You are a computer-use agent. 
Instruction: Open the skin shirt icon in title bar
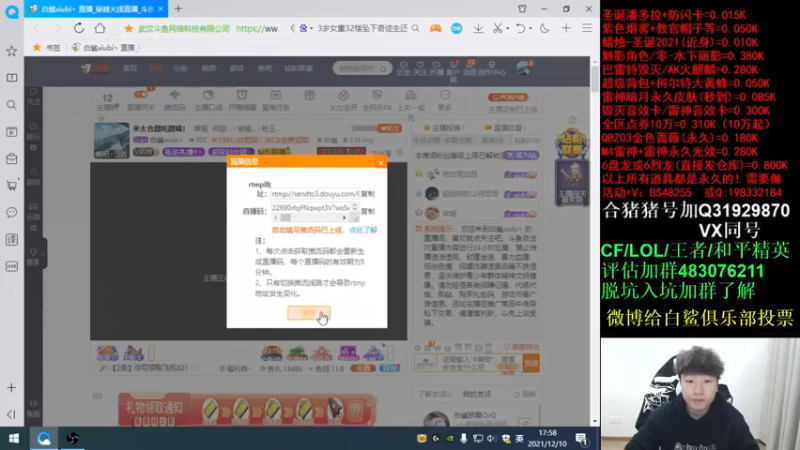(522, 9)
